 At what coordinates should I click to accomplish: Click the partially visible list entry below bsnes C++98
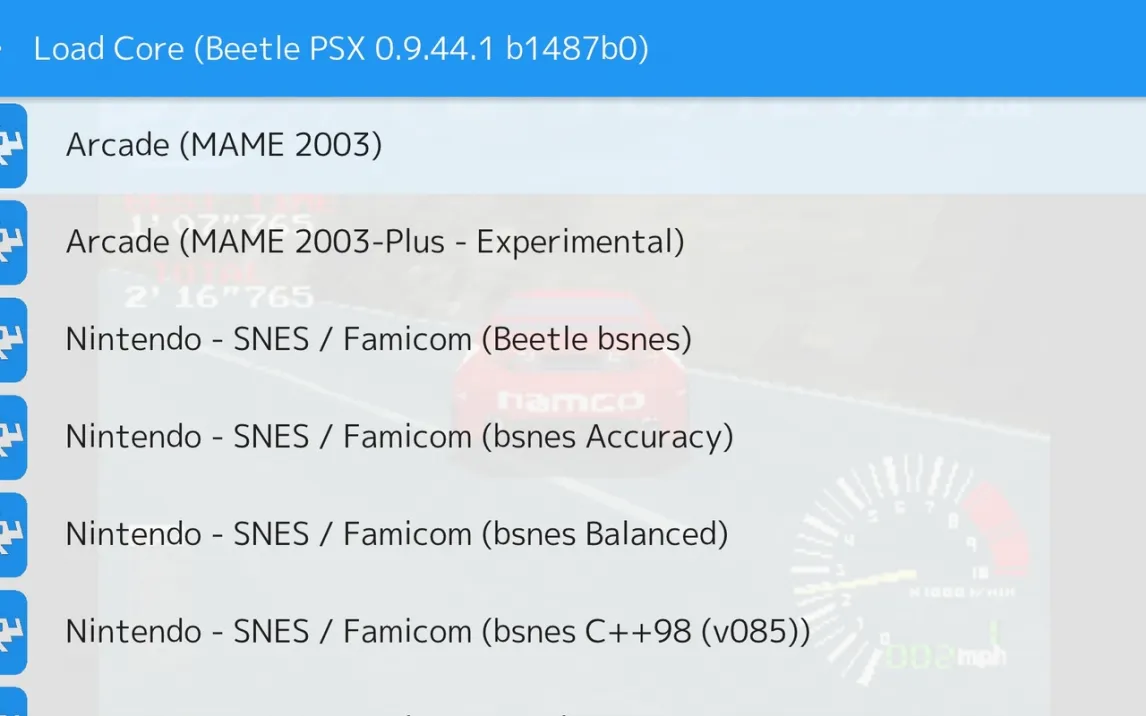pyautogui.click(x=400, y=708)
